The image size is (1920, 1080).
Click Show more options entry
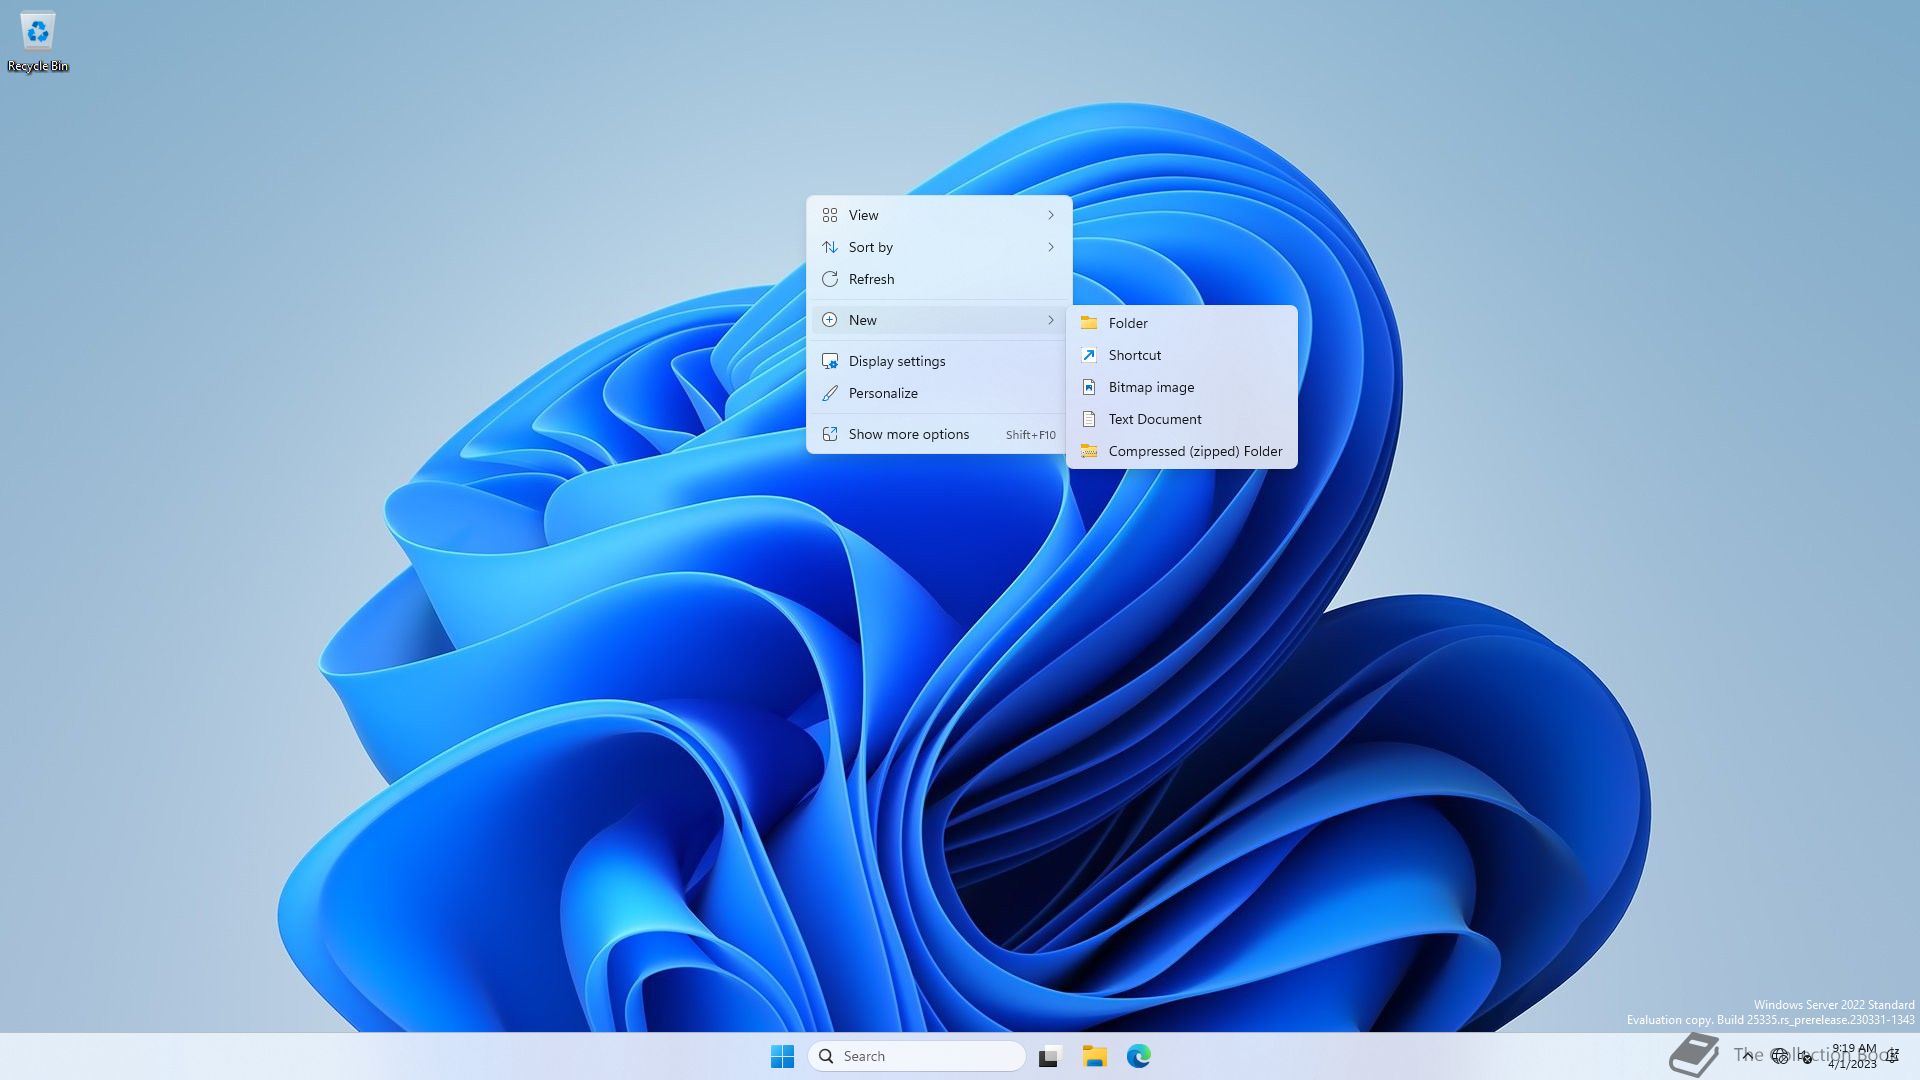point(939,434)
